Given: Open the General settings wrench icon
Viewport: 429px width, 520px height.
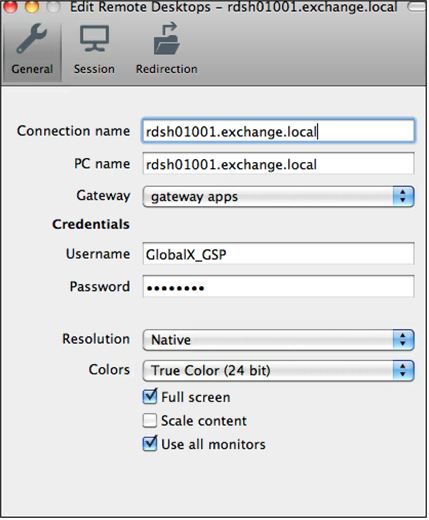Looking at the screenshot, I should 32,39.
